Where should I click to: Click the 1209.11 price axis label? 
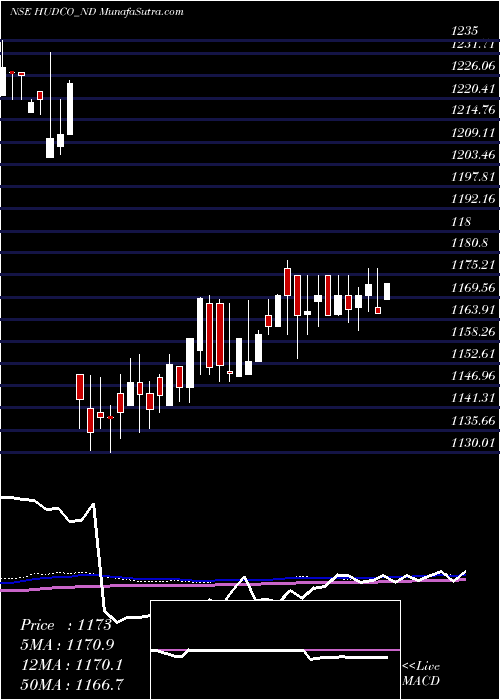[473, 133]
